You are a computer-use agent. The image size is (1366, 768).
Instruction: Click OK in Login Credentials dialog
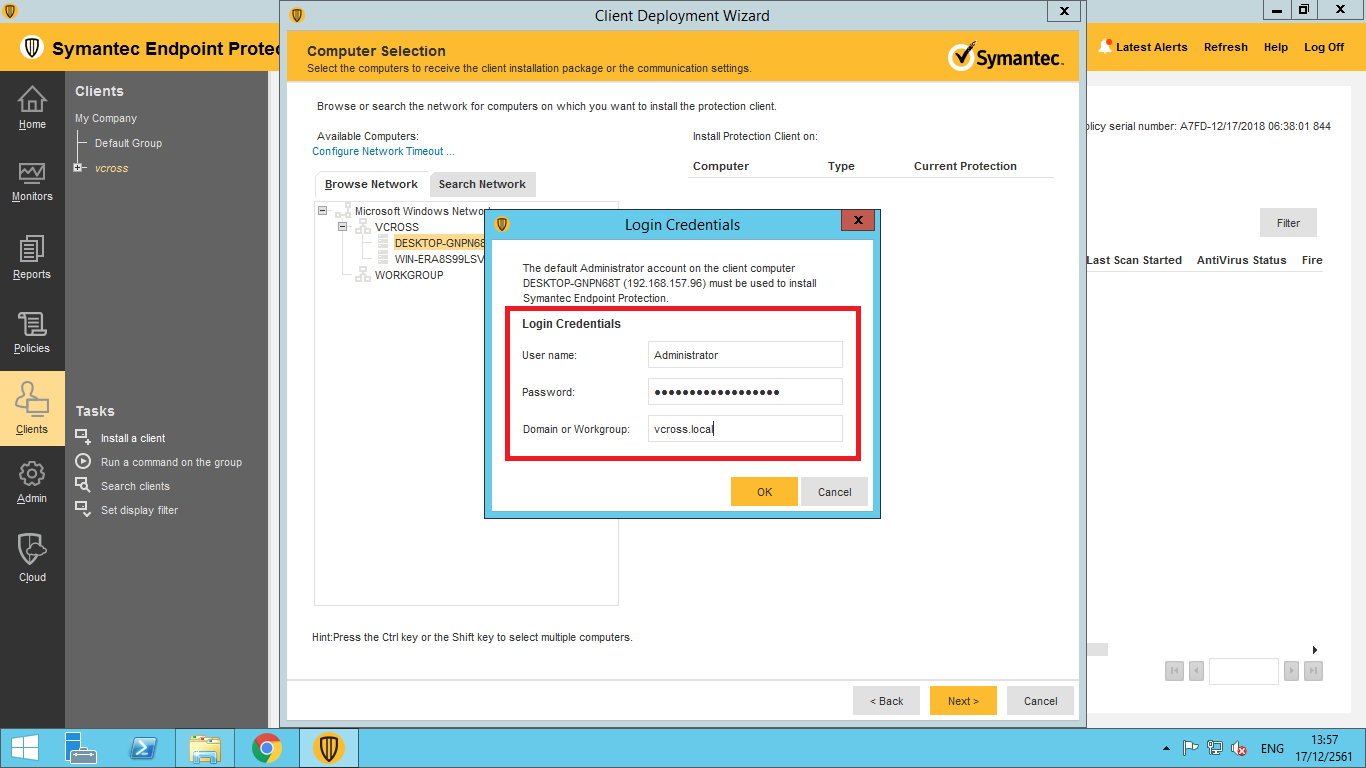tap(764, 492)
